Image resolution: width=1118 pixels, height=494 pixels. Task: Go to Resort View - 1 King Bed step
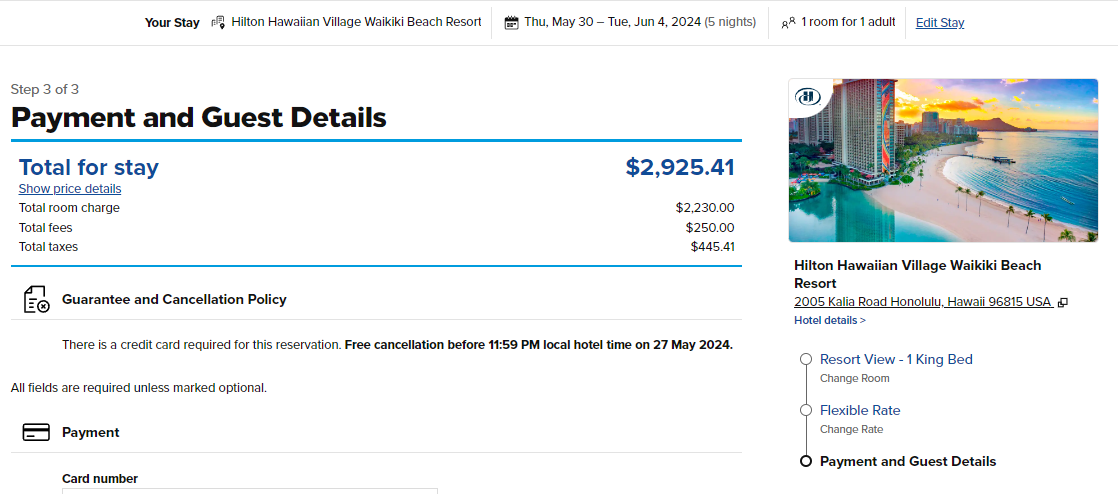pos(896,359)
